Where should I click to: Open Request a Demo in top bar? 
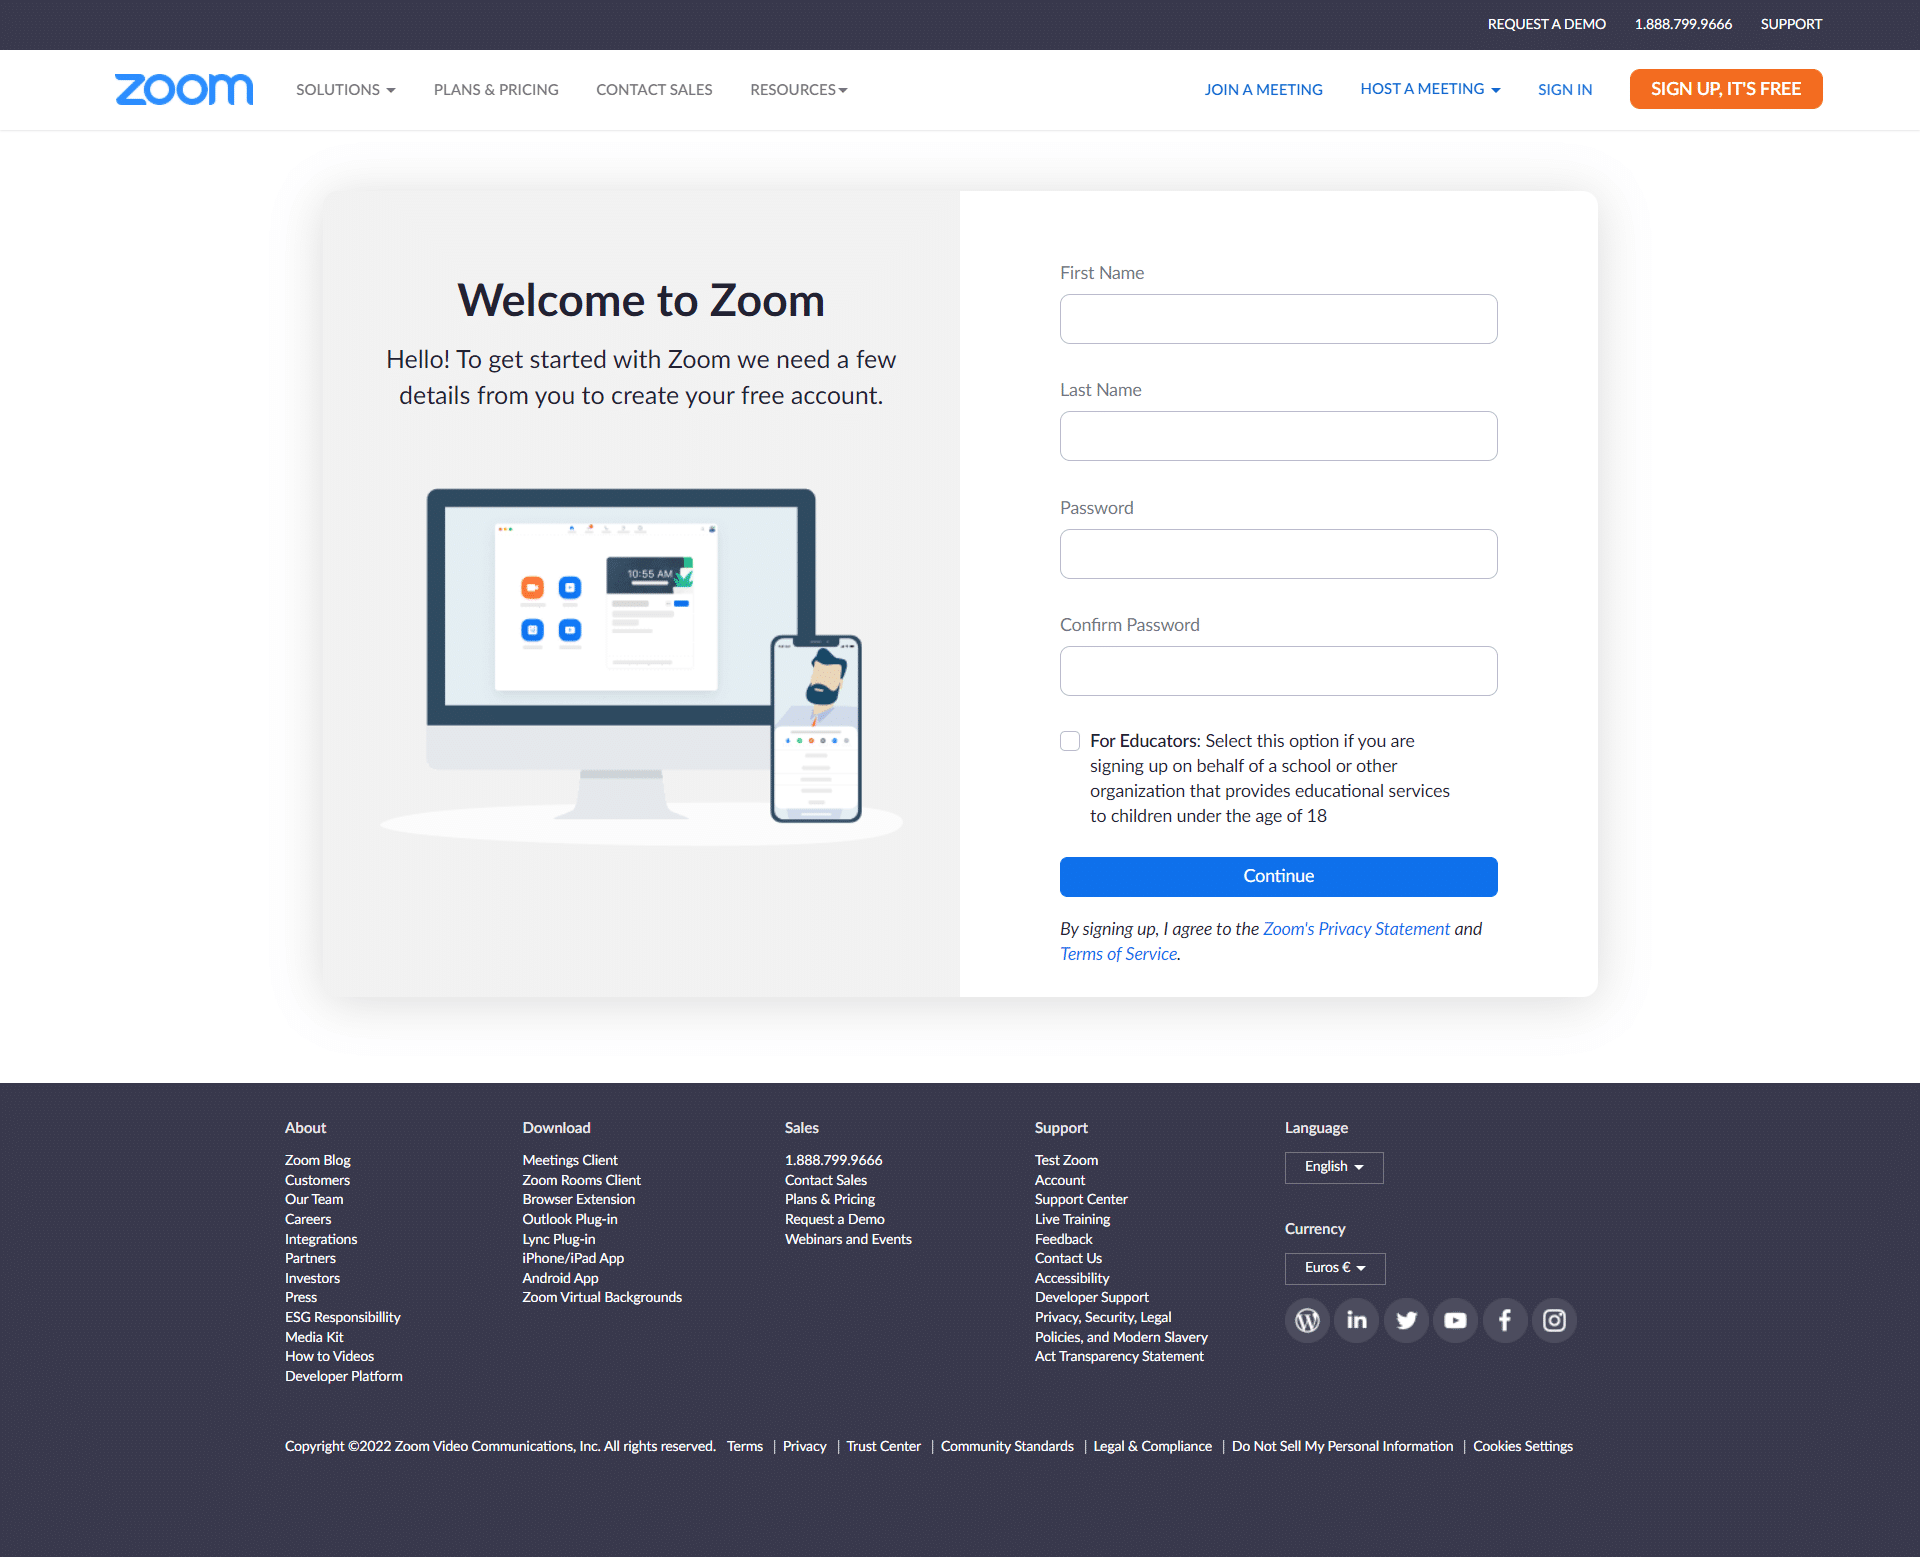(x=1546, y=24)
